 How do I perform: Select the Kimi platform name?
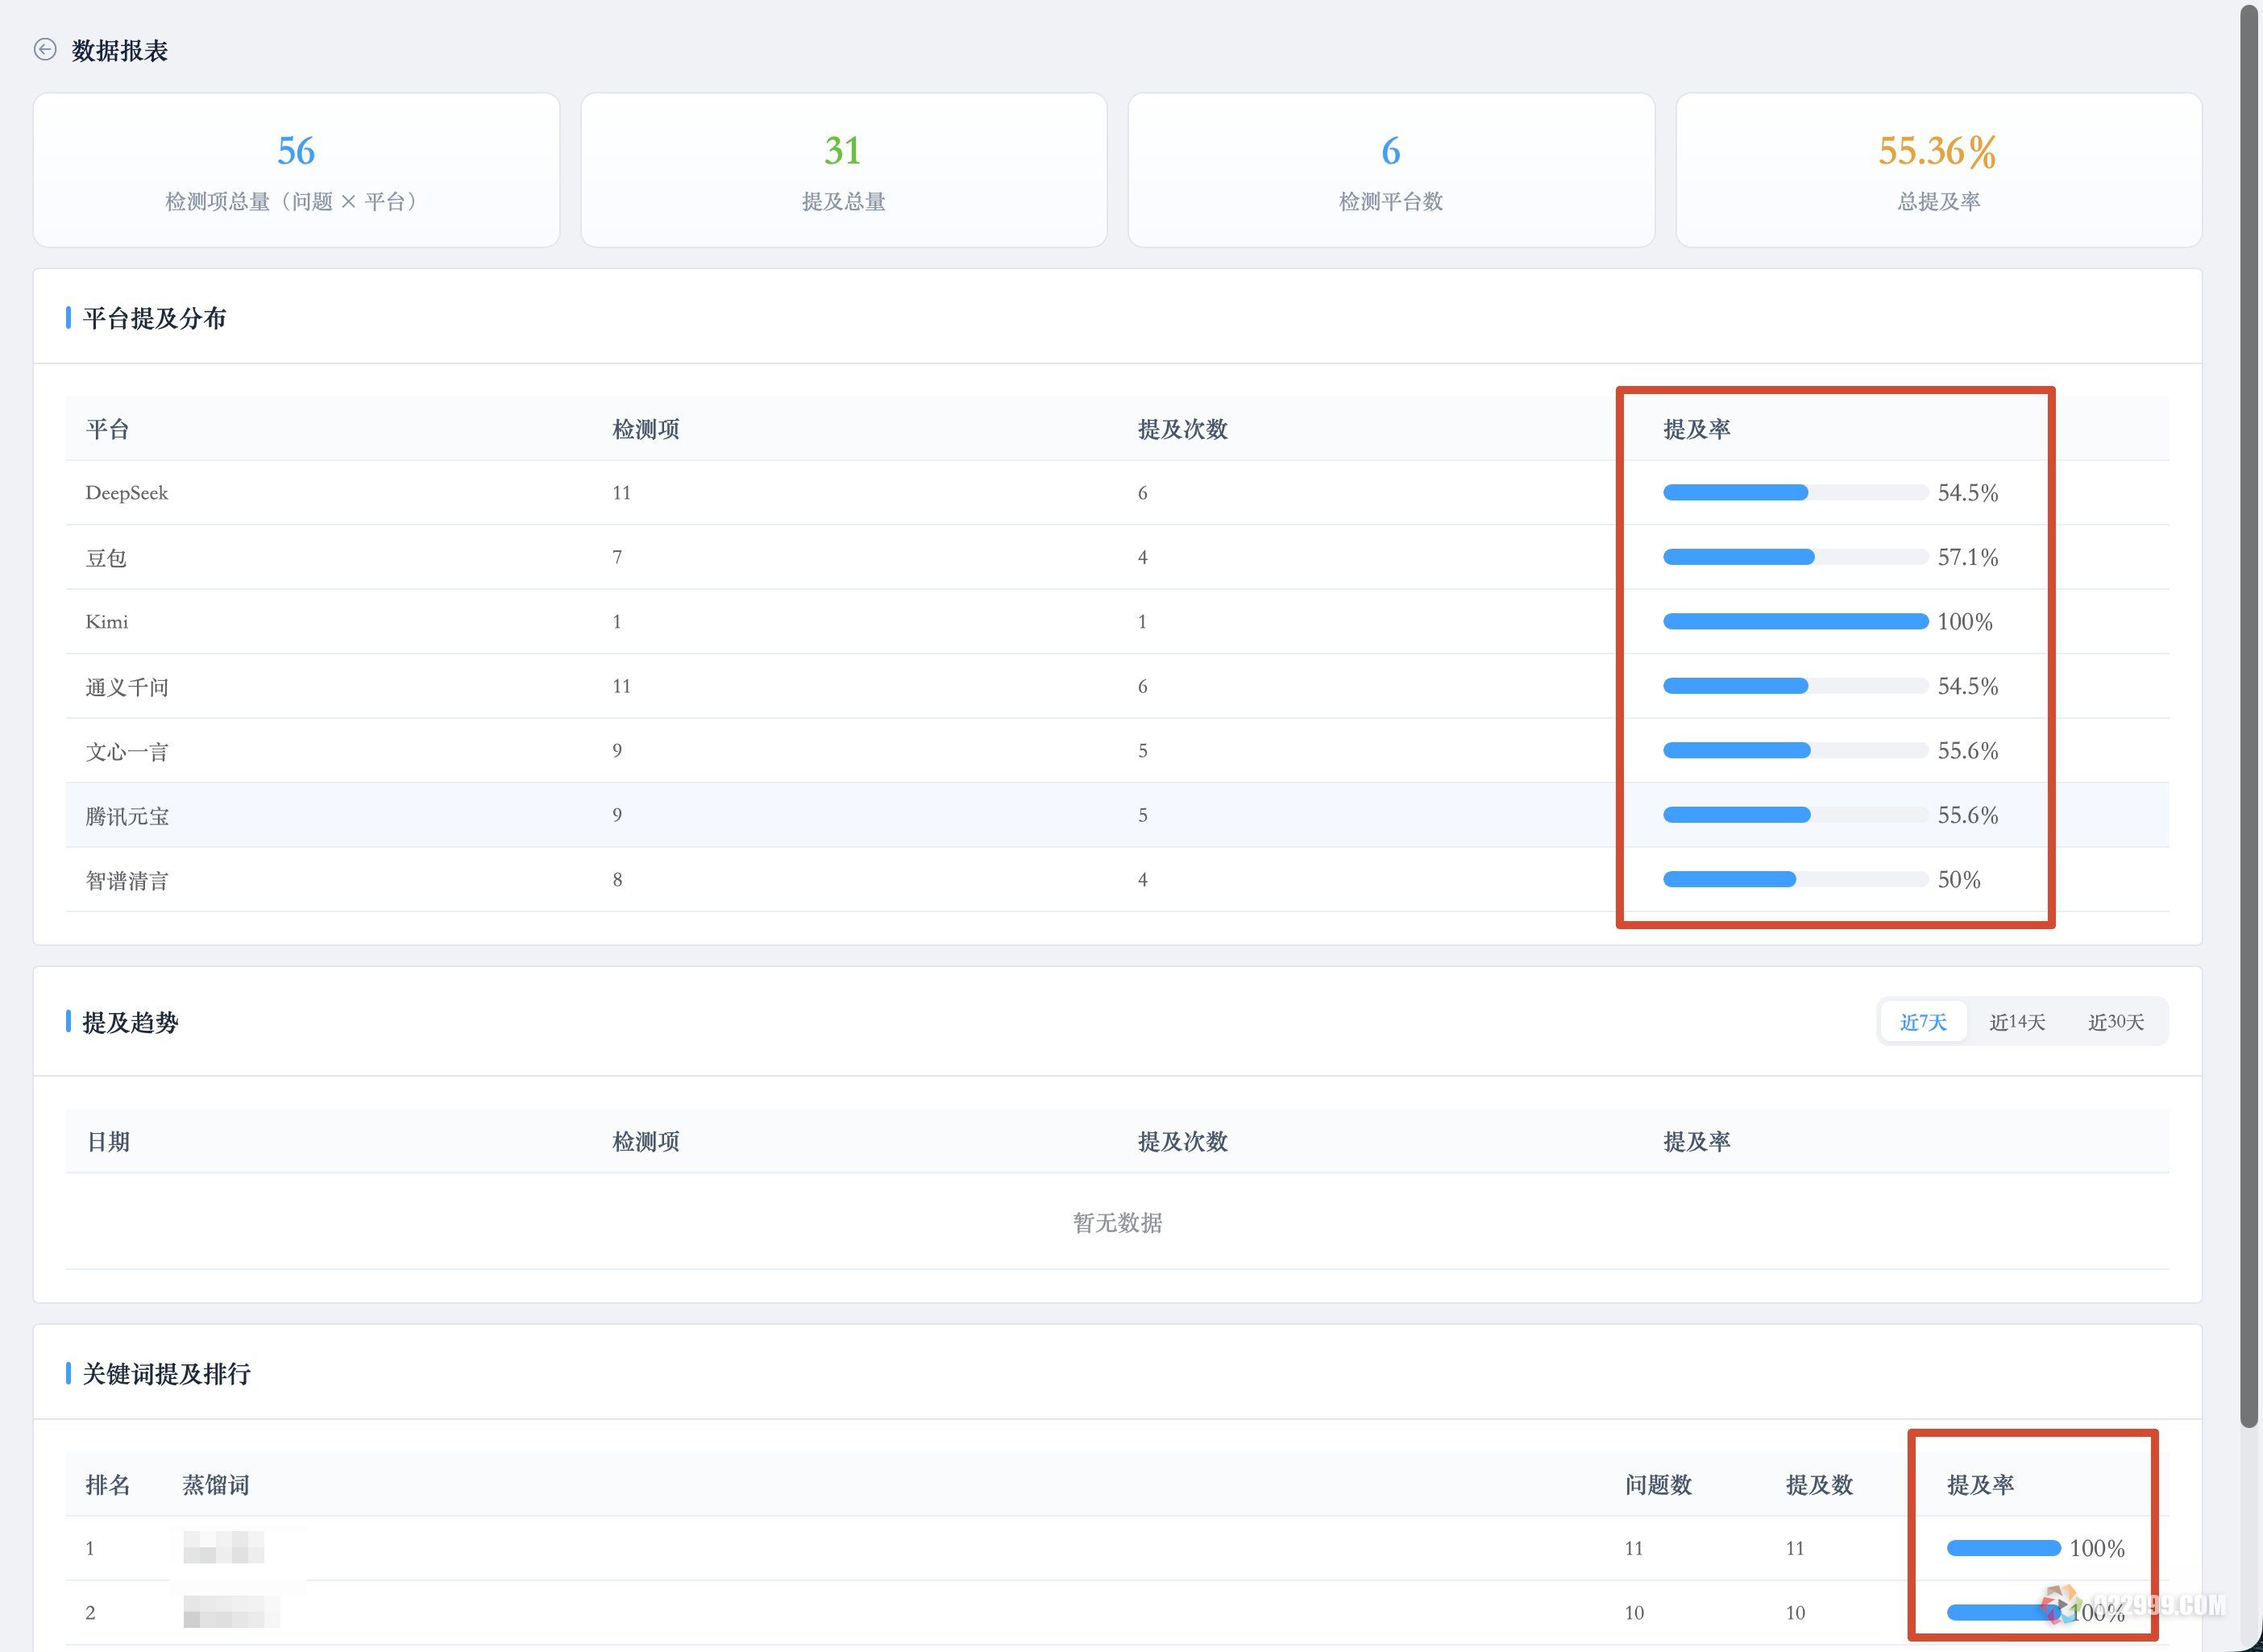tap(107, 622)
